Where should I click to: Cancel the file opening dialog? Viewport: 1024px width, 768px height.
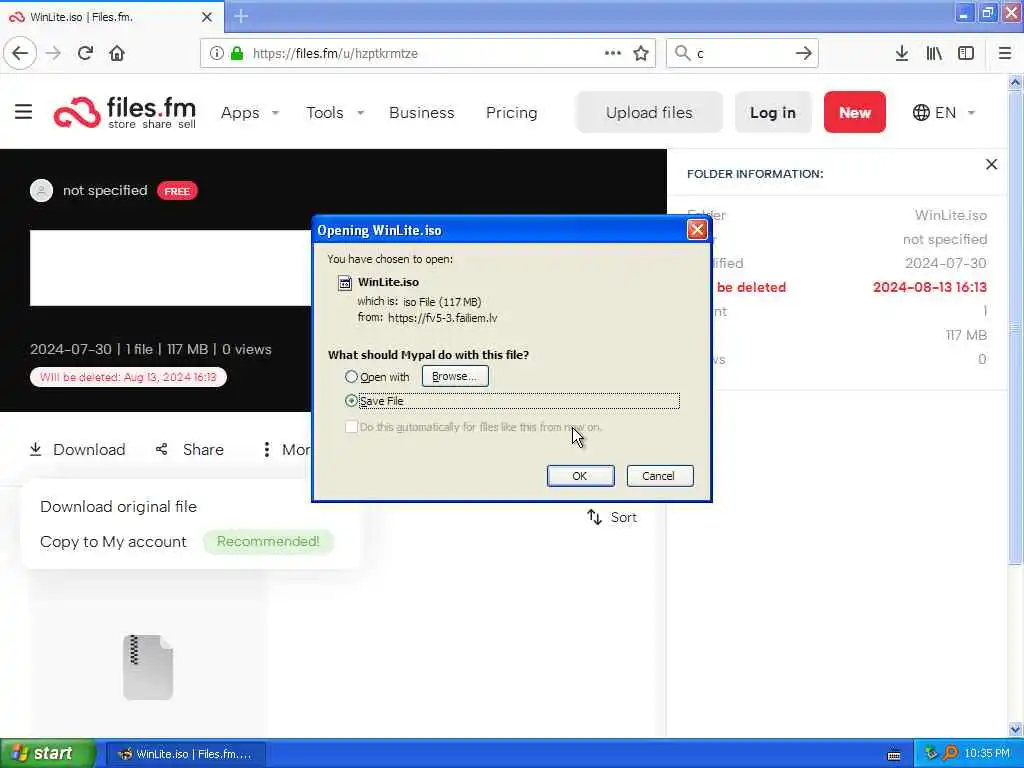(x=660, y=476)
